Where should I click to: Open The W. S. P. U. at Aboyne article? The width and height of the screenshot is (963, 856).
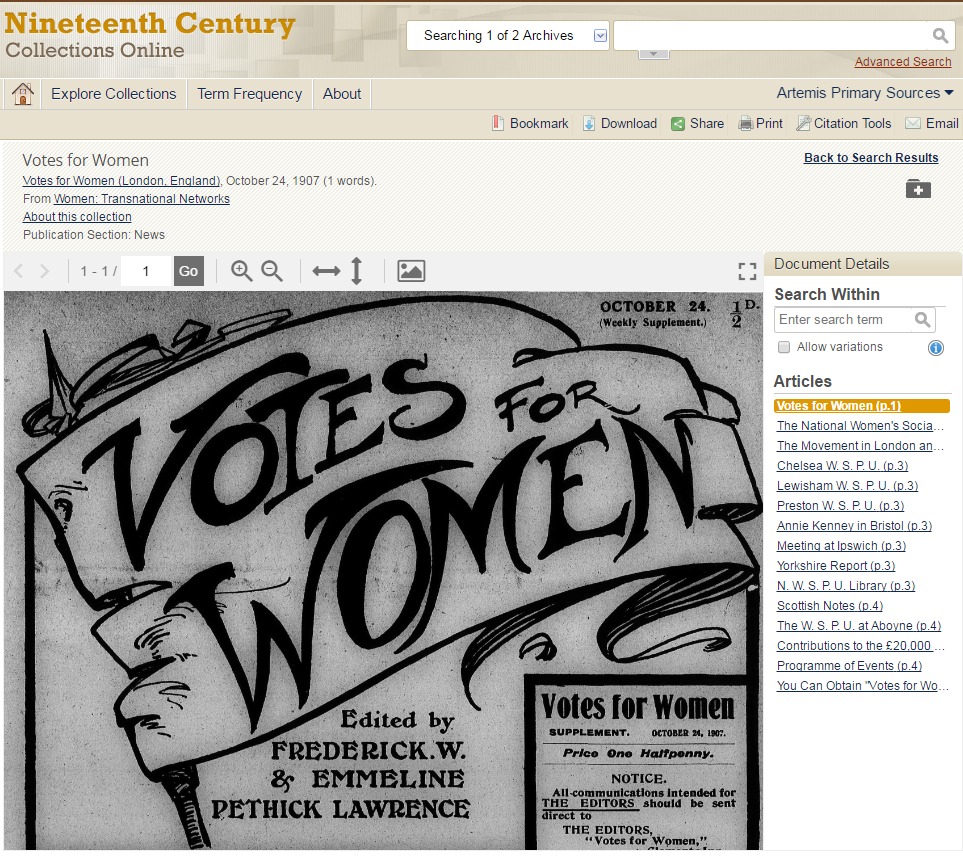click(859, 626)
